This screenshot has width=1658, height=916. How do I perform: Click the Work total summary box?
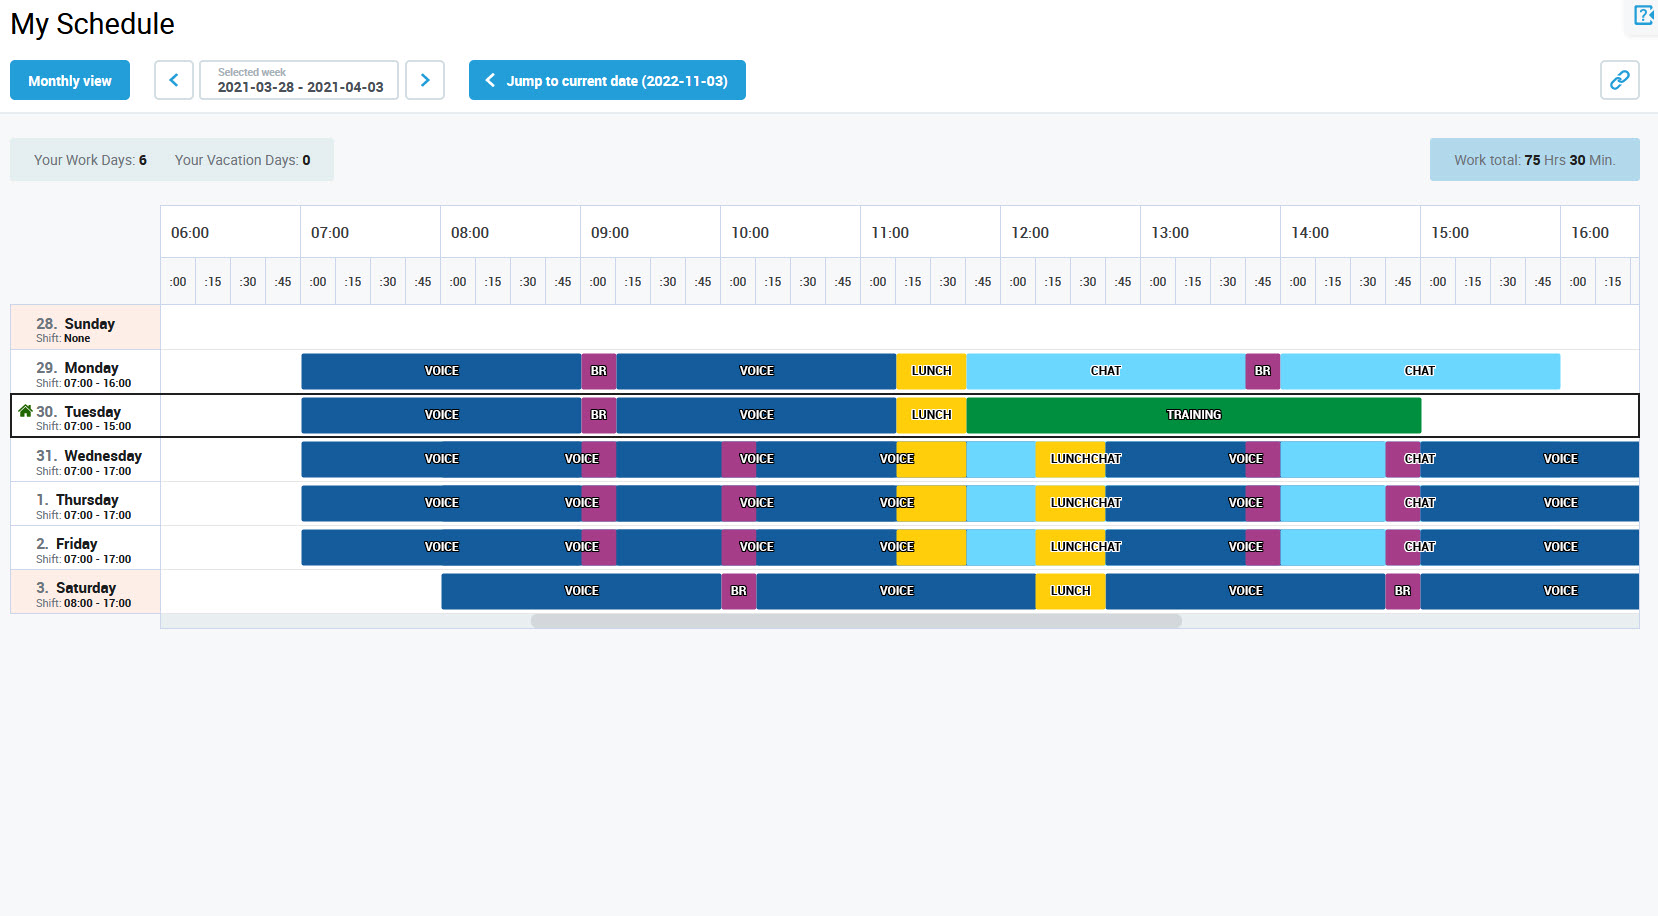tap(1534, 160)
